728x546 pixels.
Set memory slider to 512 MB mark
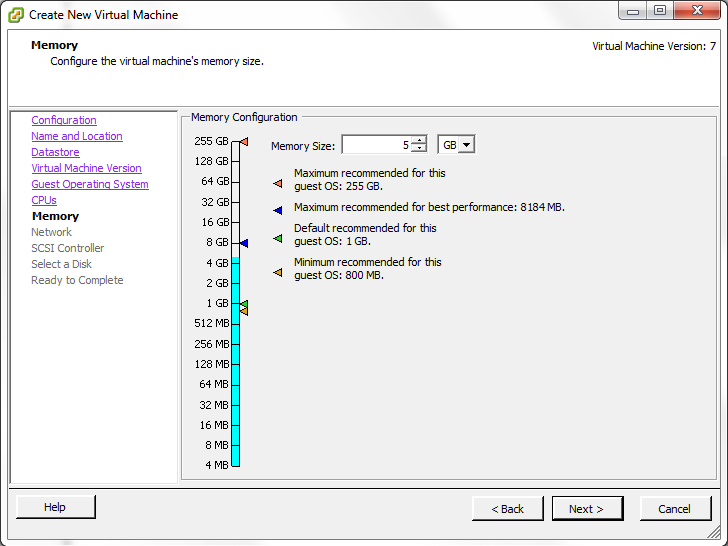[x=235, y=324]
